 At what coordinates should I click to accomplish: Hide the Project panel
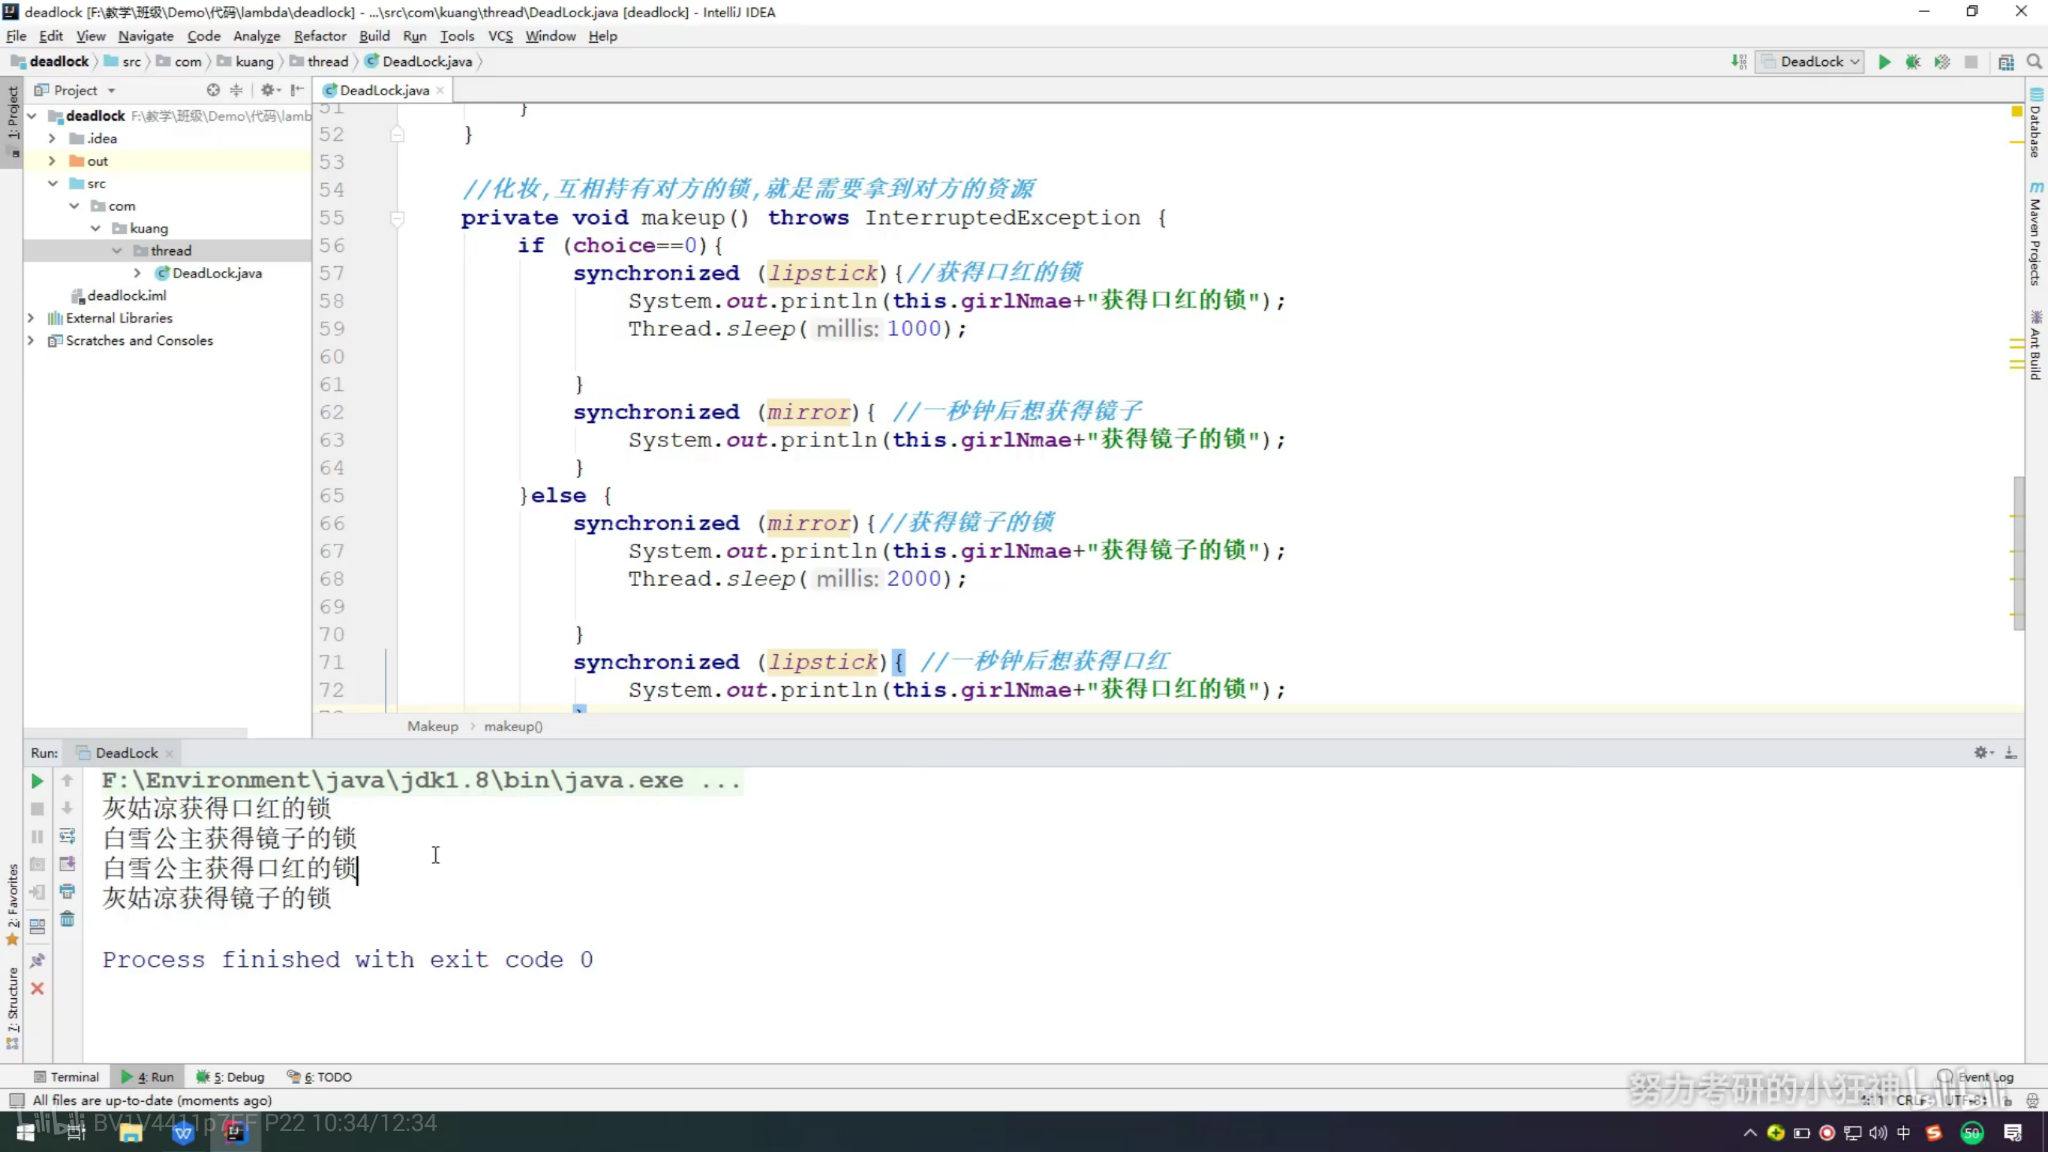(x=297, y=90)
